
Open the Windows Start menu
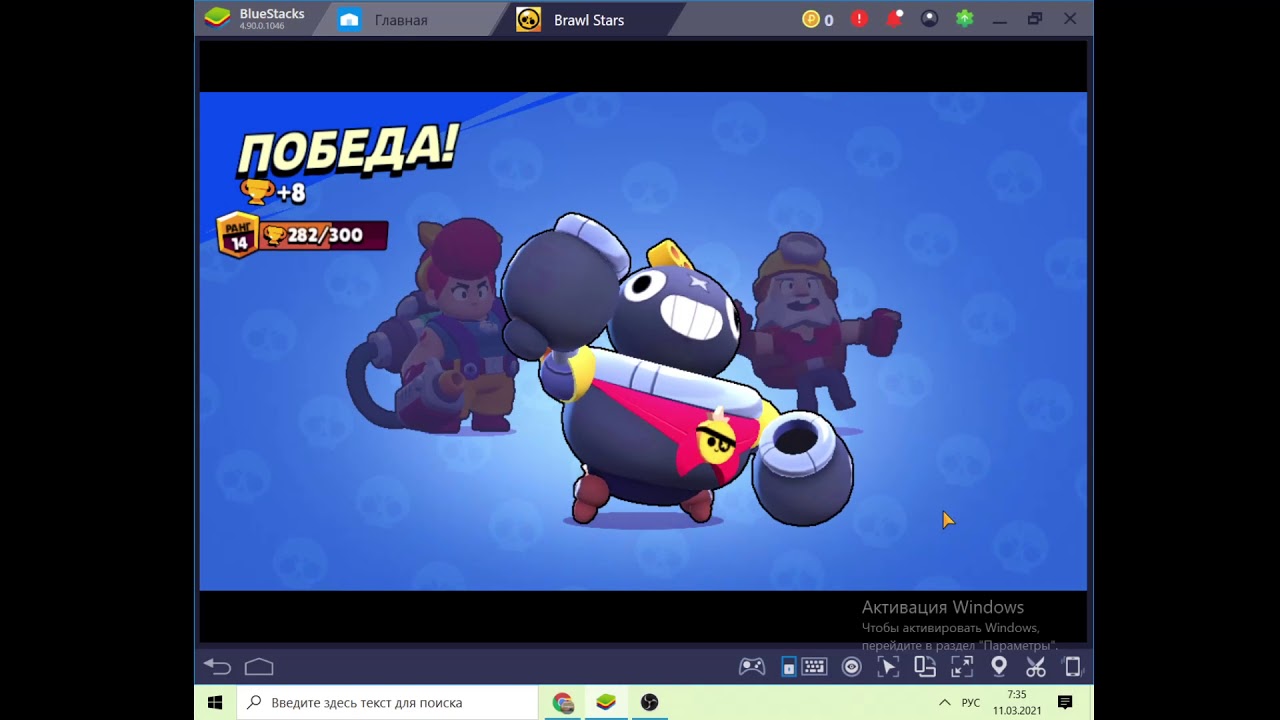point(215,702)
